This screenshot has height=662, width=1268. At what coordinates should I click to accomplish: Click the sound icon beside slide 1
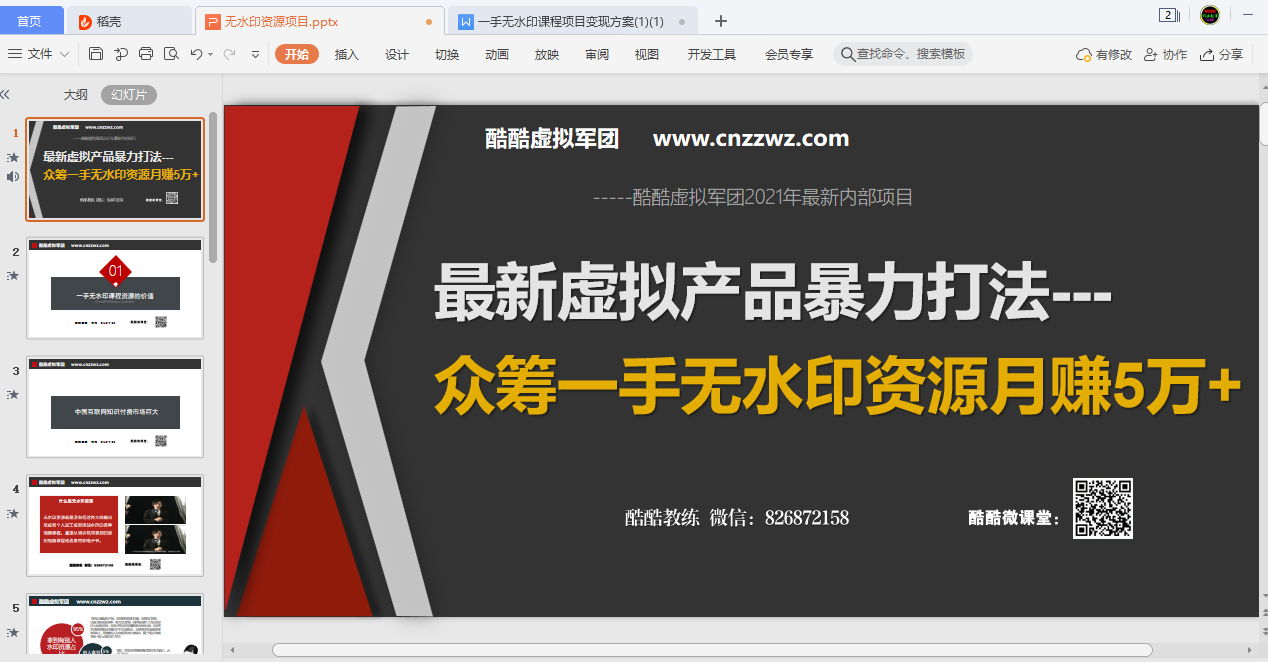(x=12, y=177)
